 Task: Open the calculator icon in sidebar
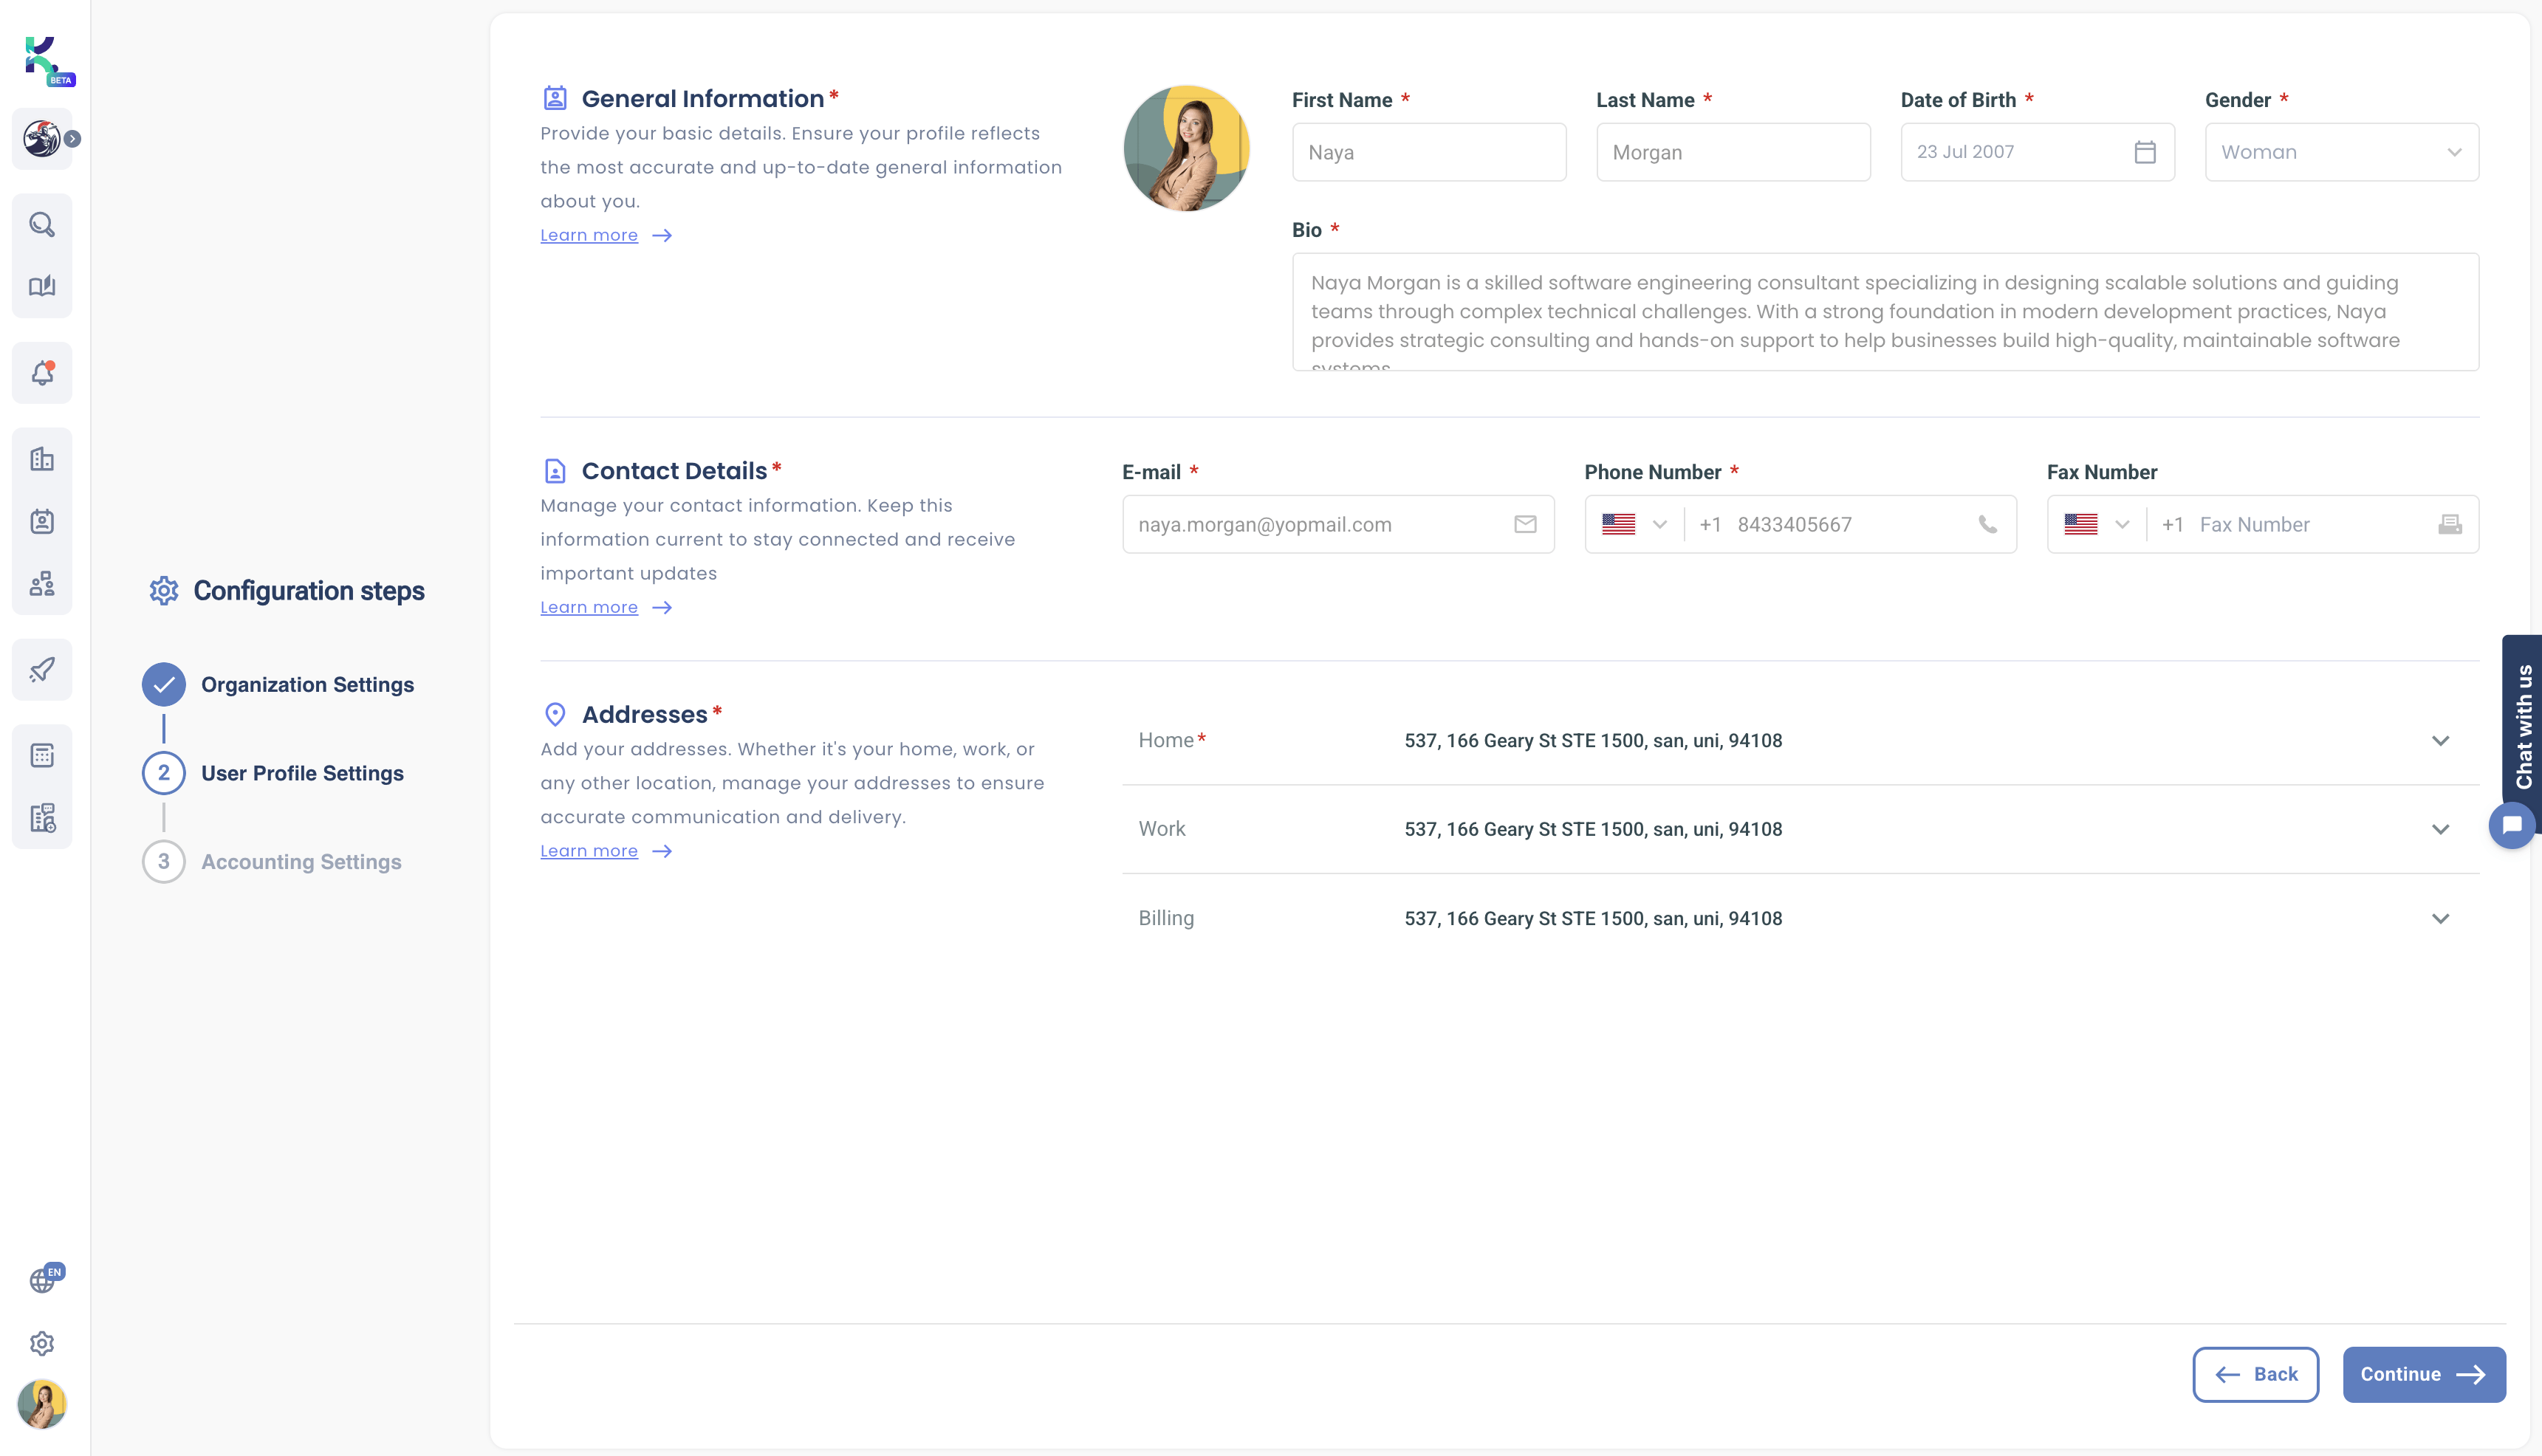pyautogui.click(x=42, y=754)
